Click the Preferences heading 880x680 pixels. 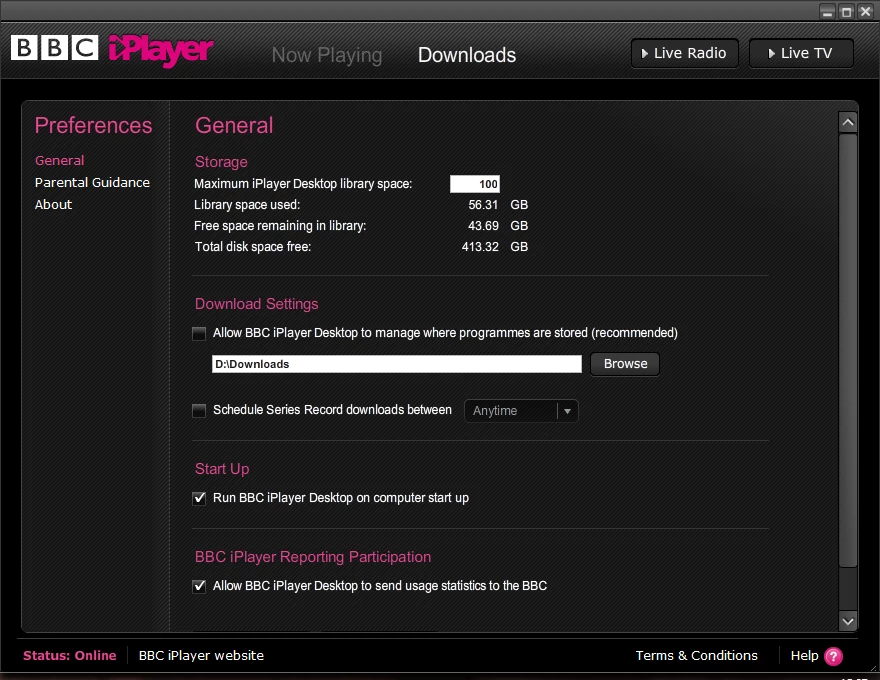point(93,126)
